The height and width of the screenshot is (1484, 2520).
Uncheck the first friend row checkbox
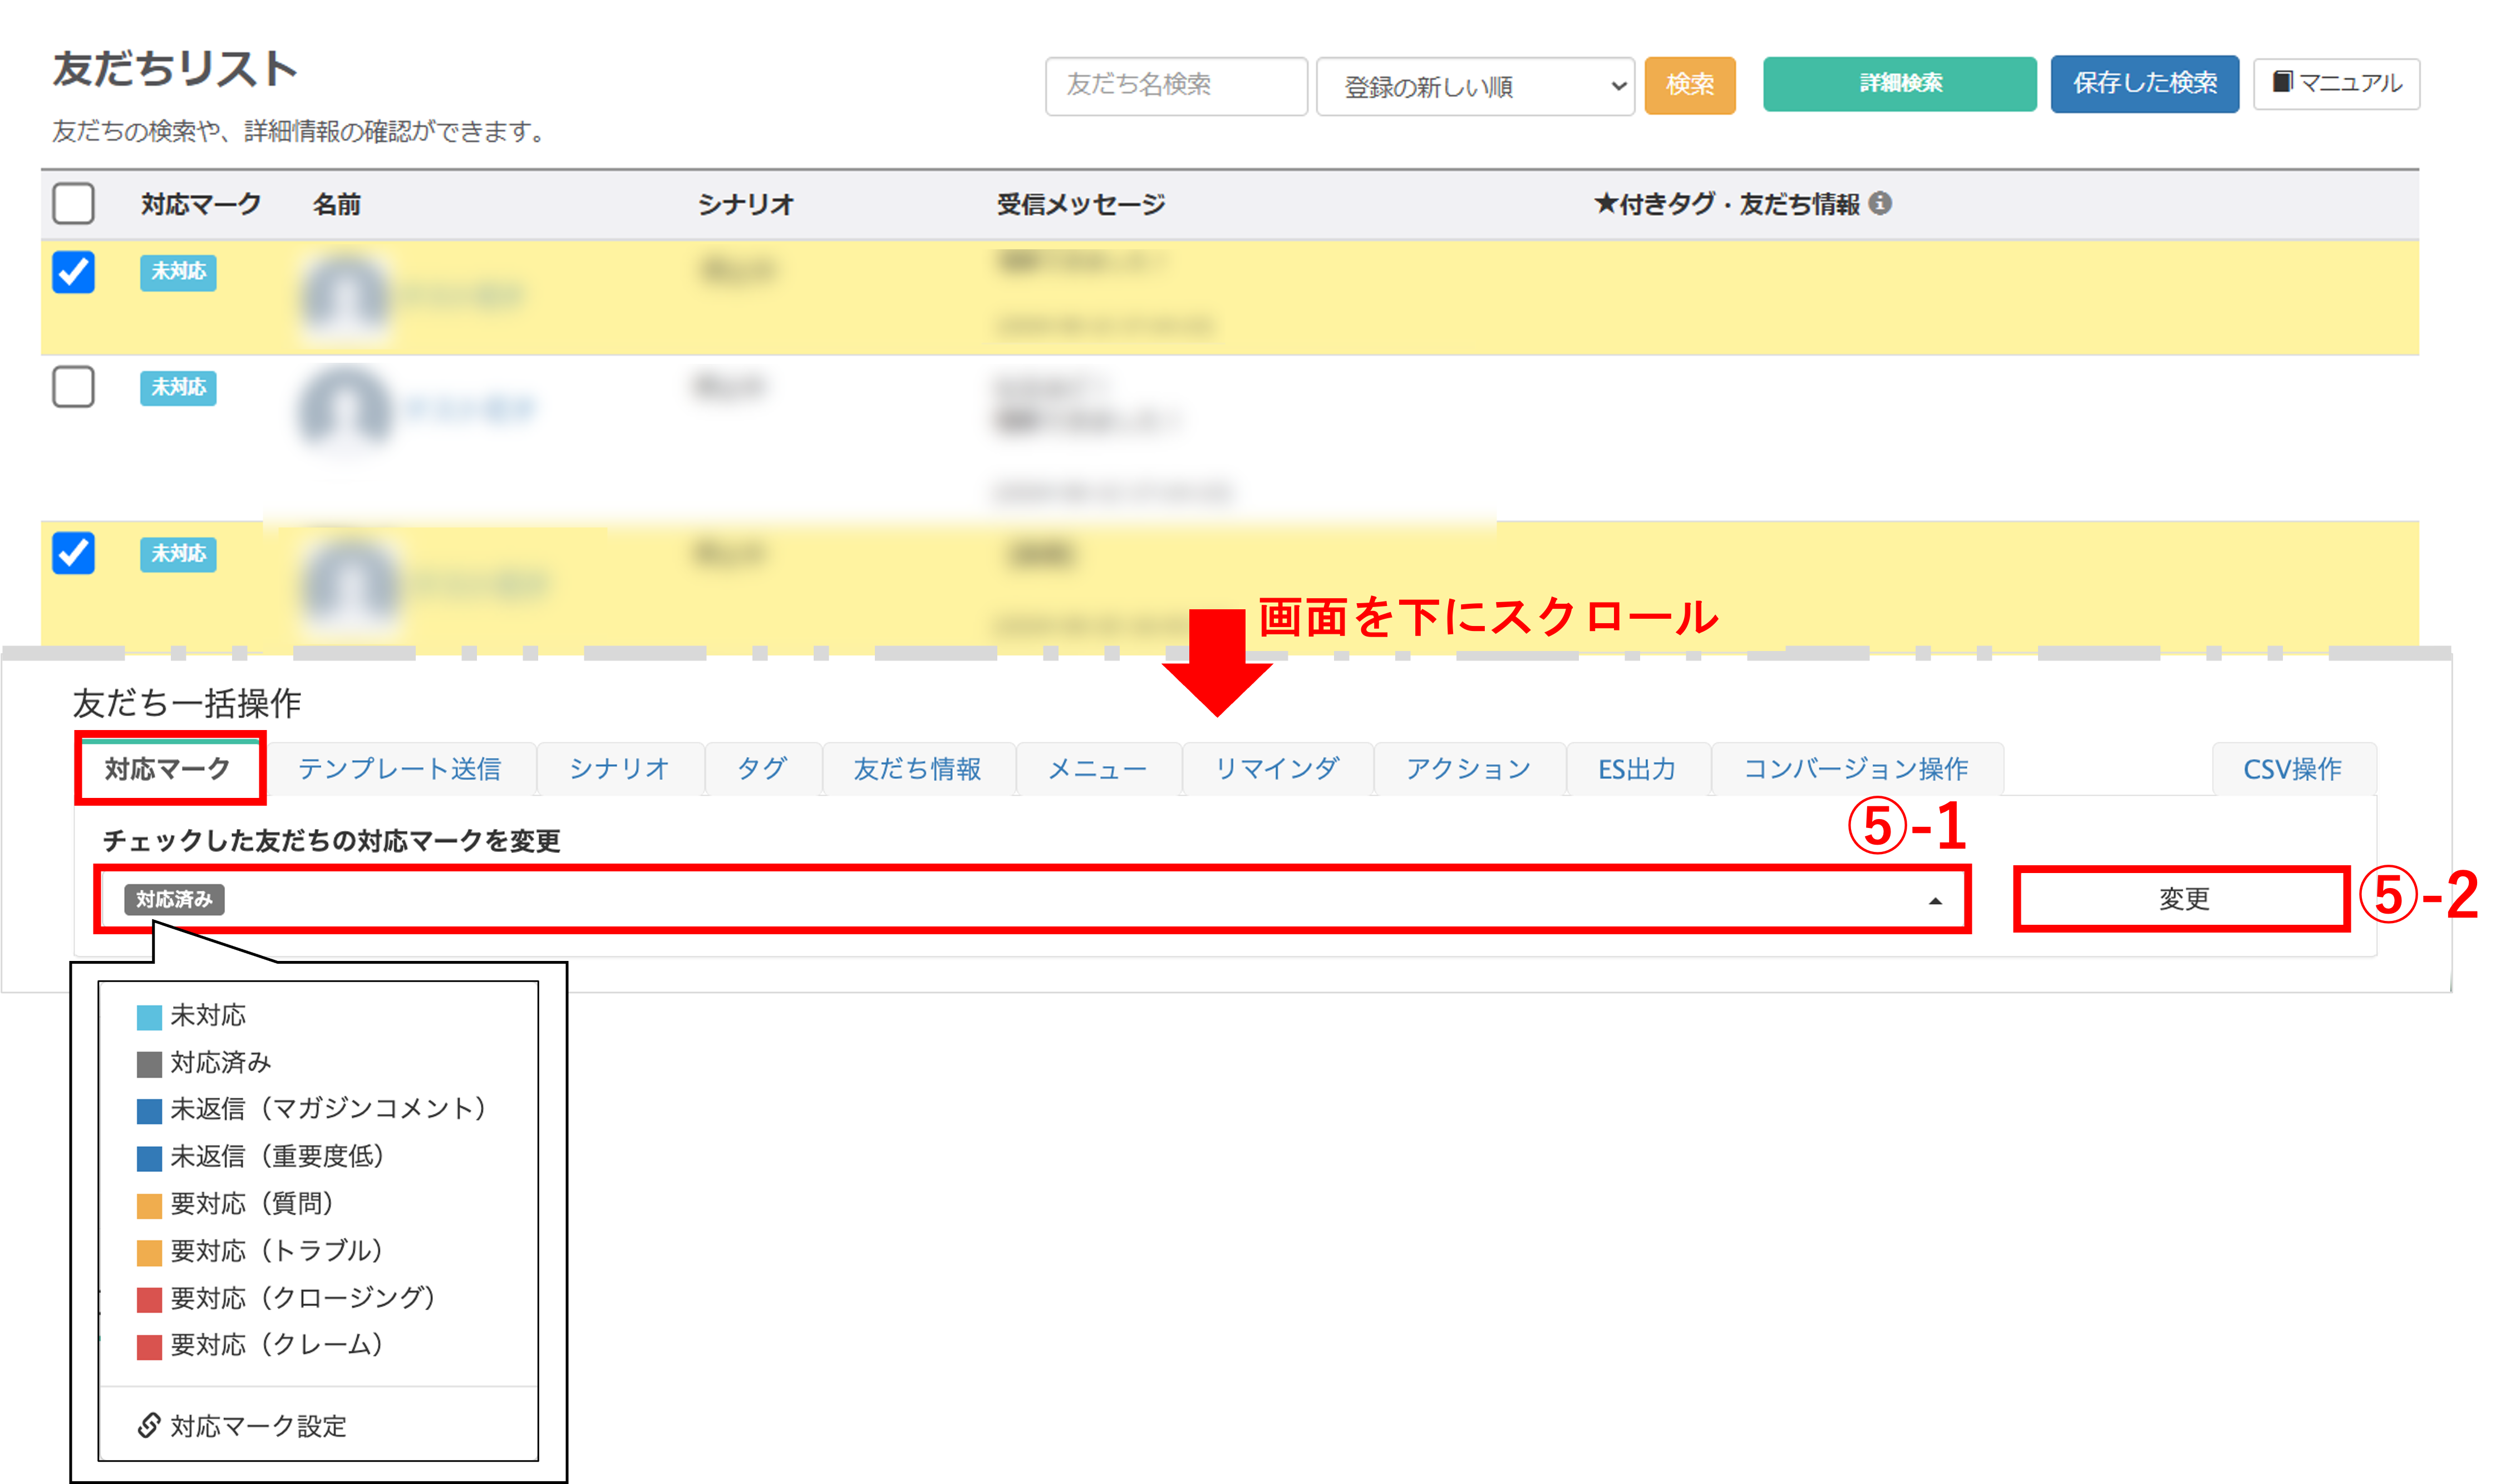tap(73, 272)
